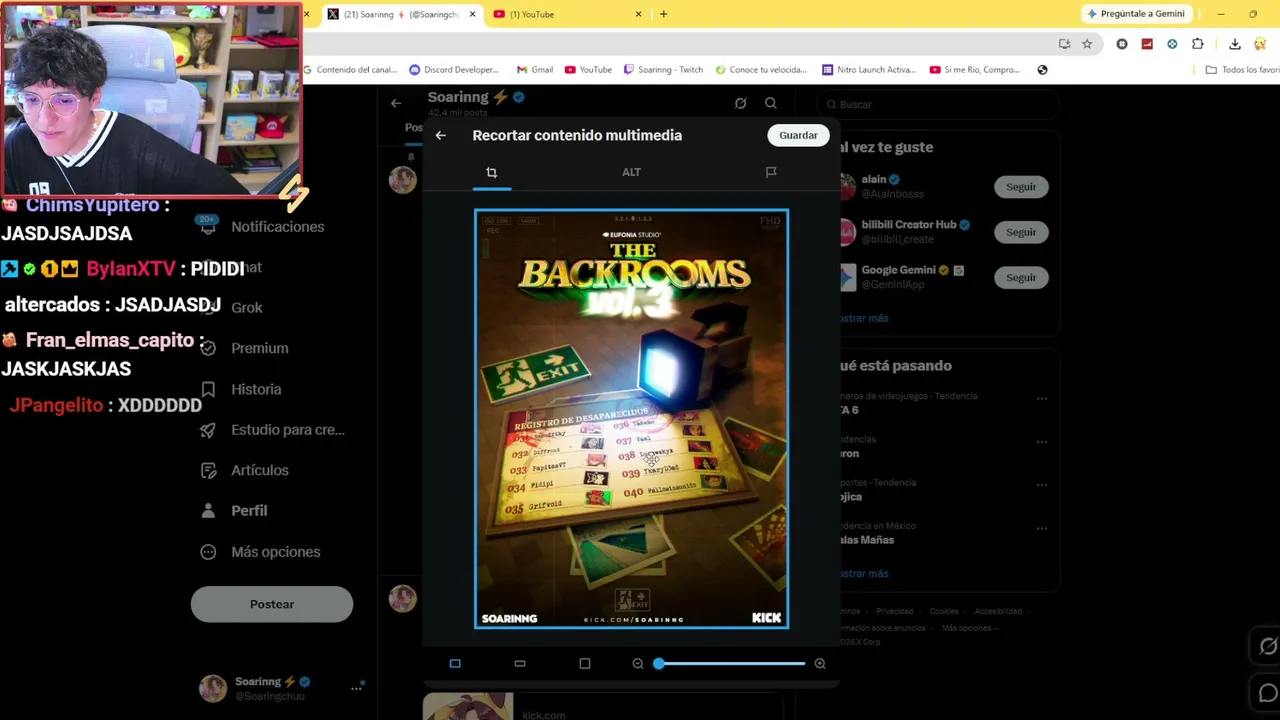This screenshot has width=1280, height=720.
Task: Follow the bilibili Creator Hub account
Action: (1021, 232)
